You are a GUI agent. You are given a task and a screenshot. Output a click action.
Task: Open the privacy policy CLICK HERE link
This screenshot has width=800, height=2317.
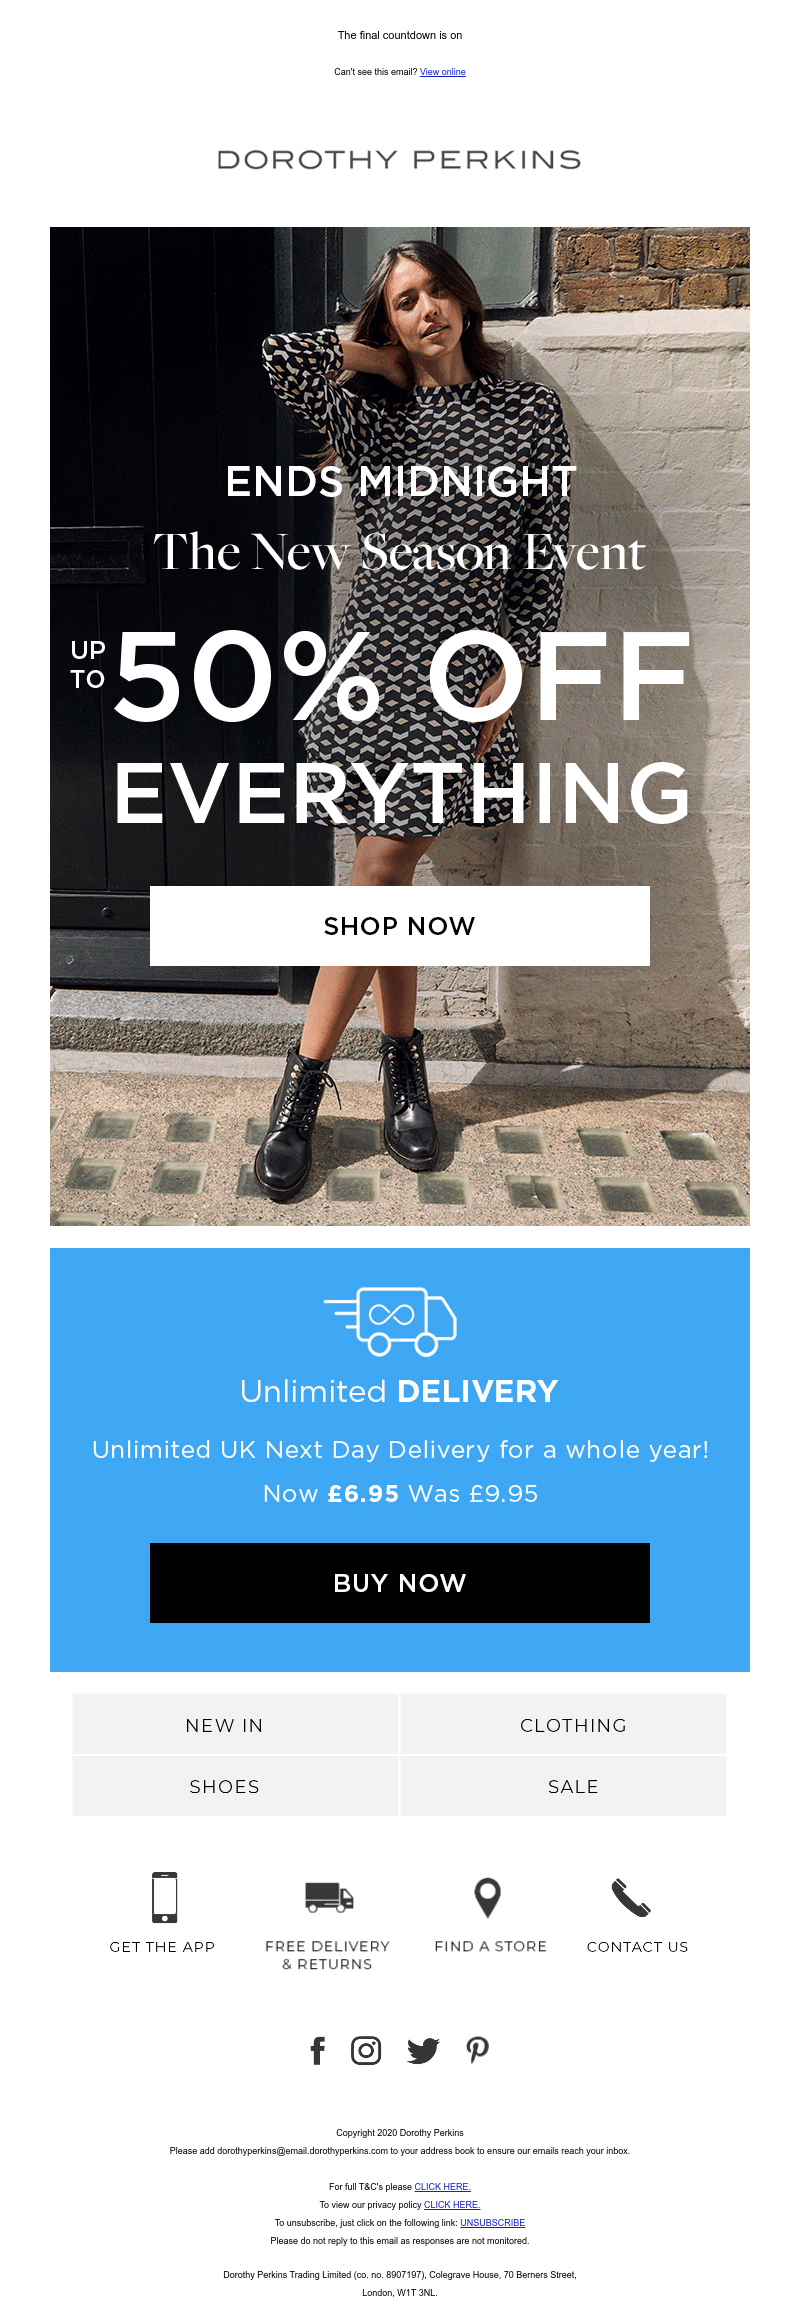452,2204
